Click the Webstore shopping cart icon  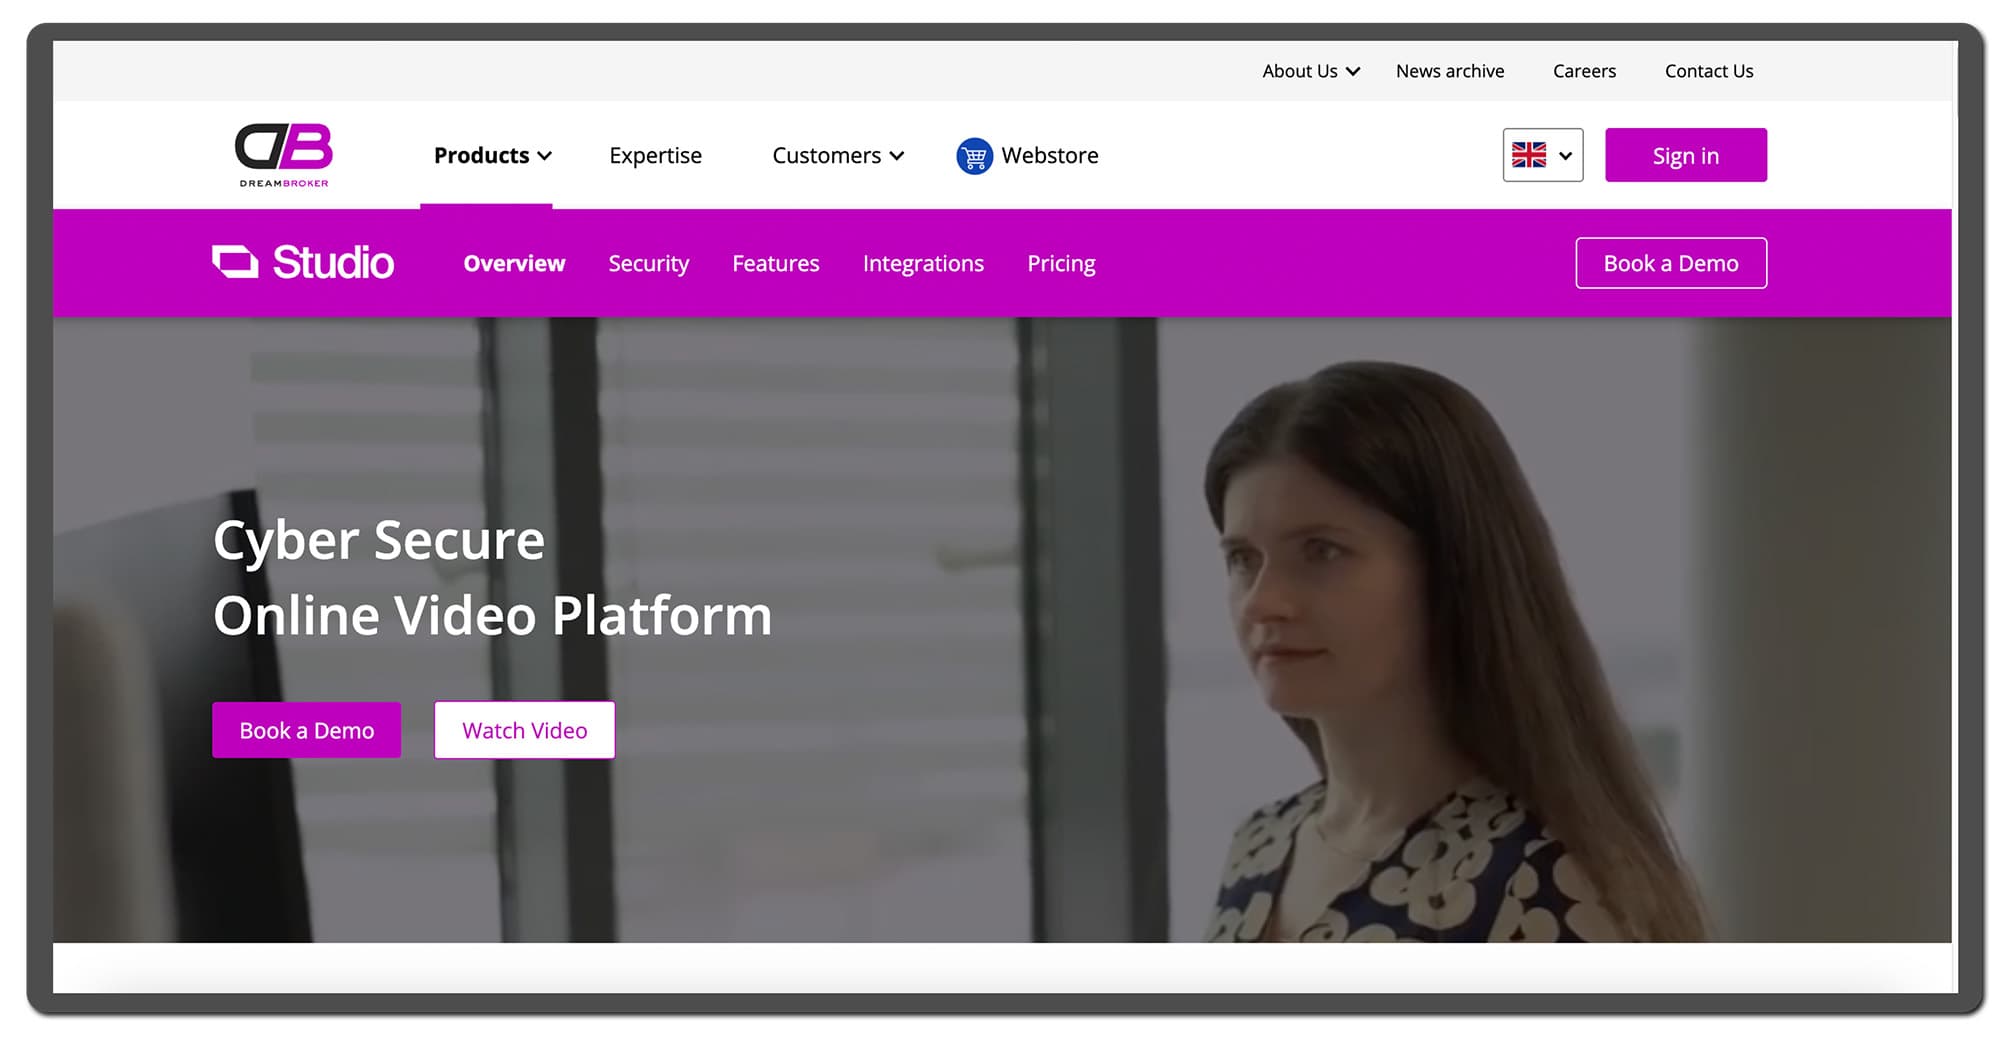(974, 156)
